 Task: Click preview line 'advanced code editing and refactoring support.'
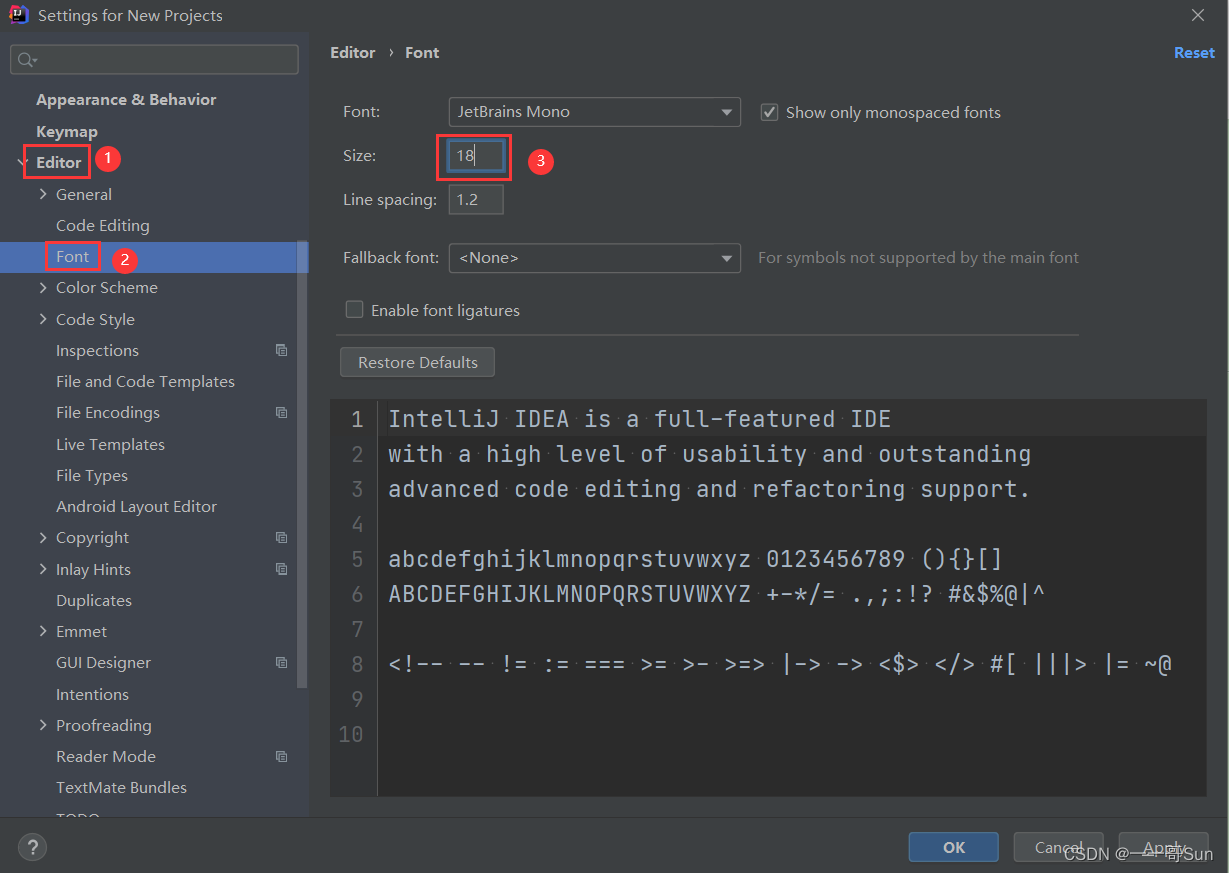click(709, 489)
